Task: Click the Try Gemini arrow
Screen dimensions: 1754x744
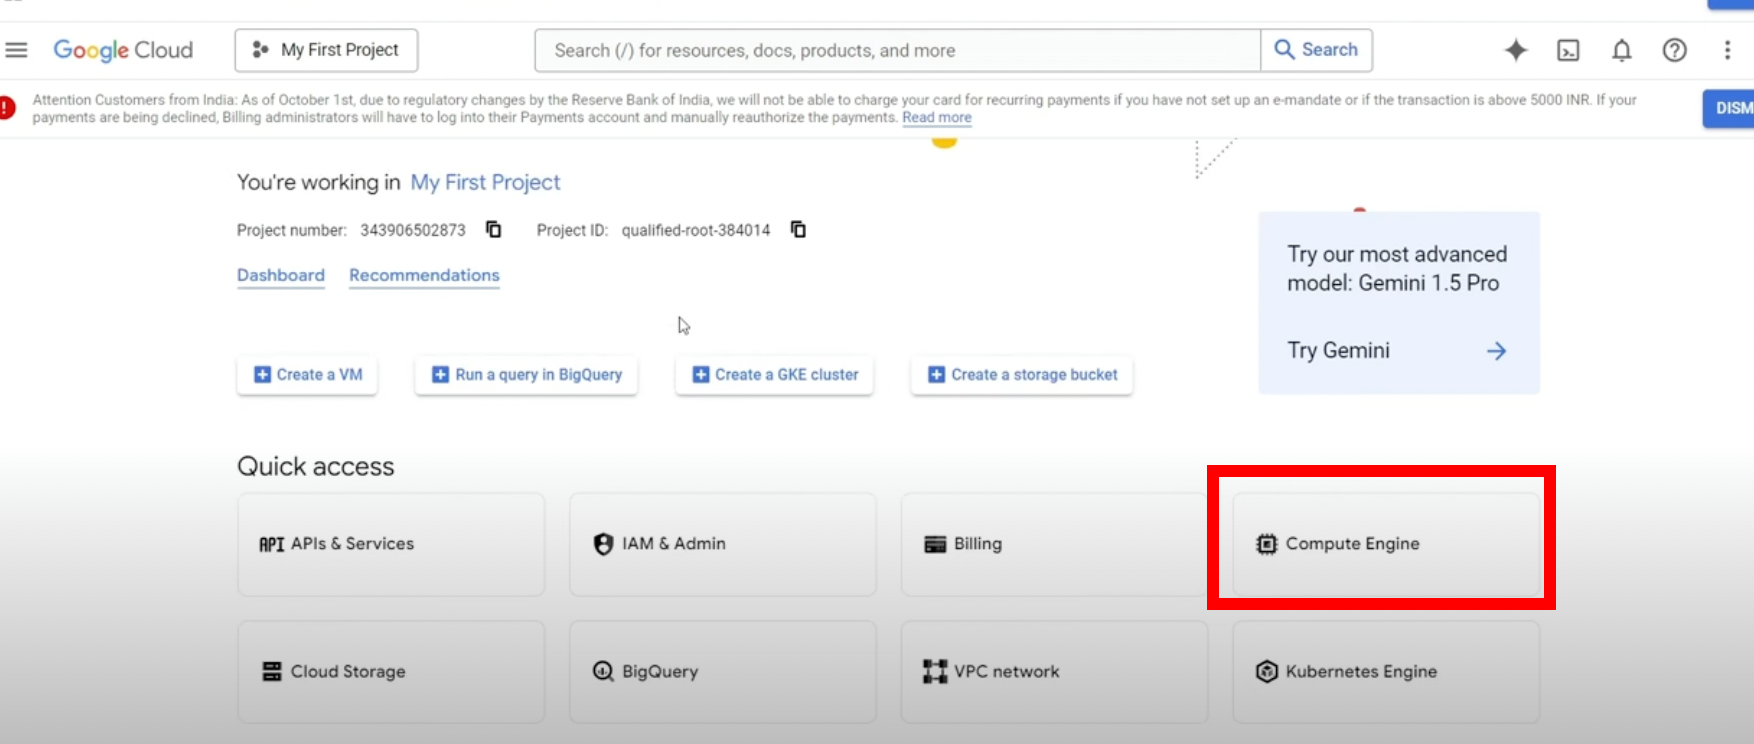Action: 1496,351
